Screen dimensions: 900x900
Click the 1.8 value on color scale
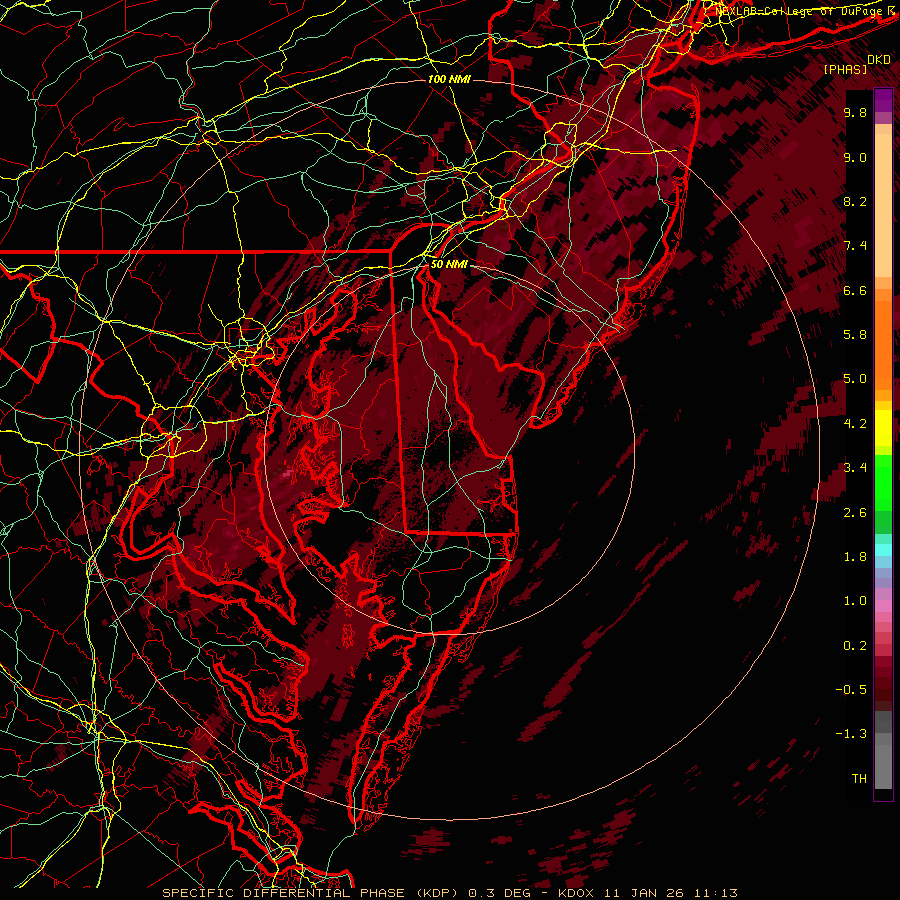click(855, 557)
